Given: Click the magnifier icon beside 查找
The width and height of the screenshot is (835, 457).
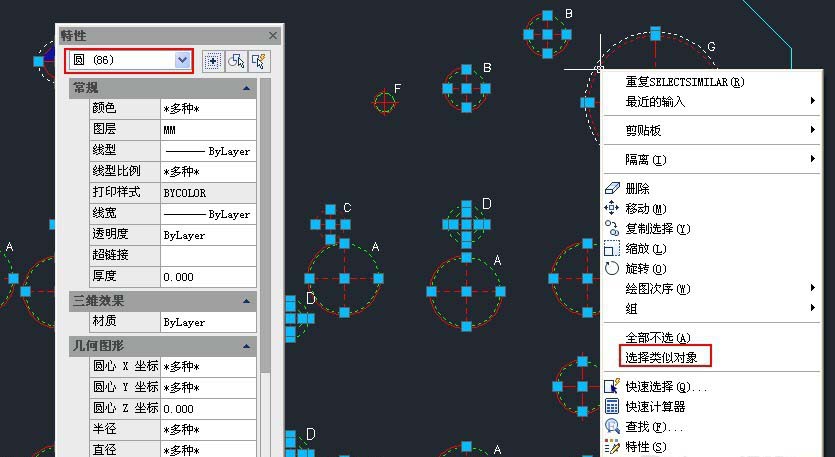Looking at the screenshot, I should (x=612, y=426).
